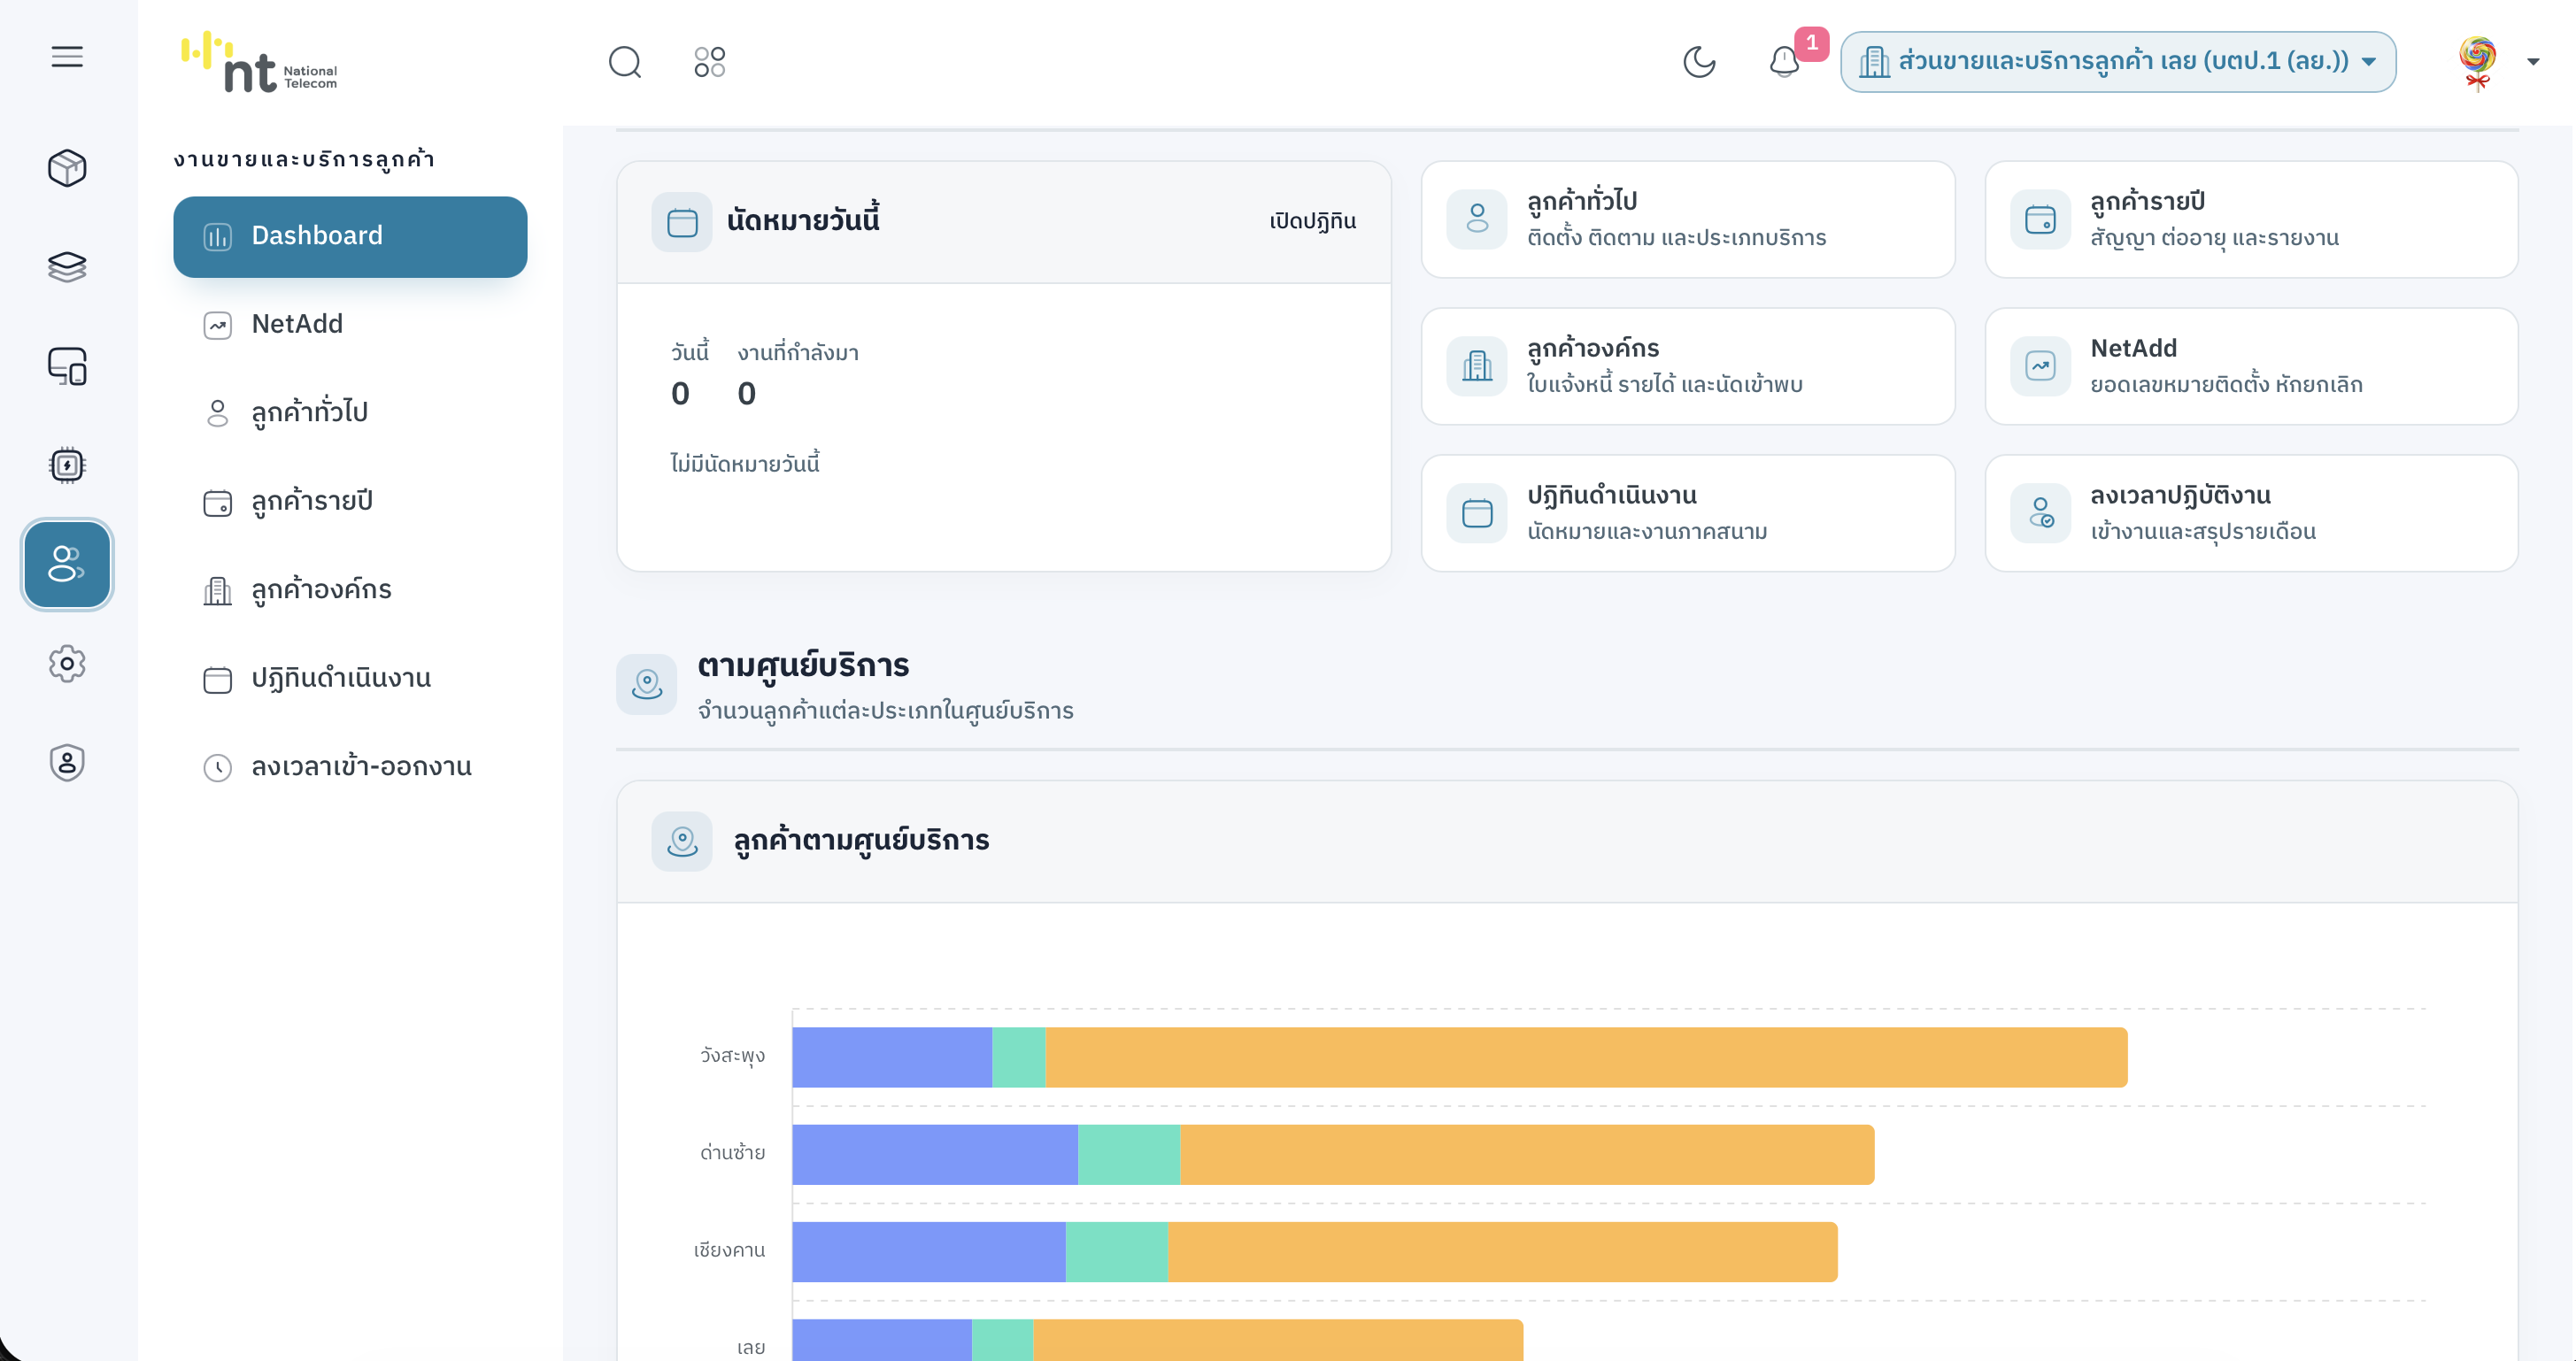Click the location pin icon beside ตามศูนย์บริการ

point(646,684)
